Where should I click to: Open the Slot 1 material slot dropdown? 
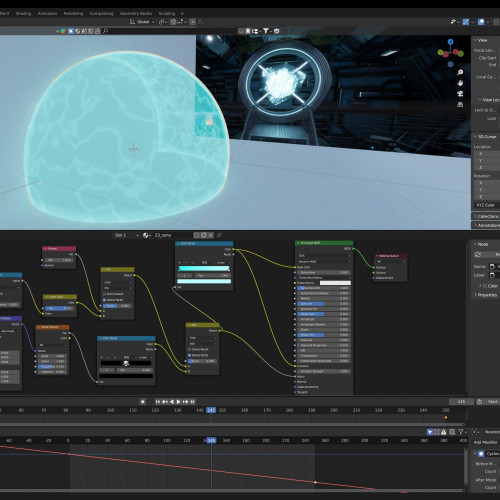click(x=126, y=235)
